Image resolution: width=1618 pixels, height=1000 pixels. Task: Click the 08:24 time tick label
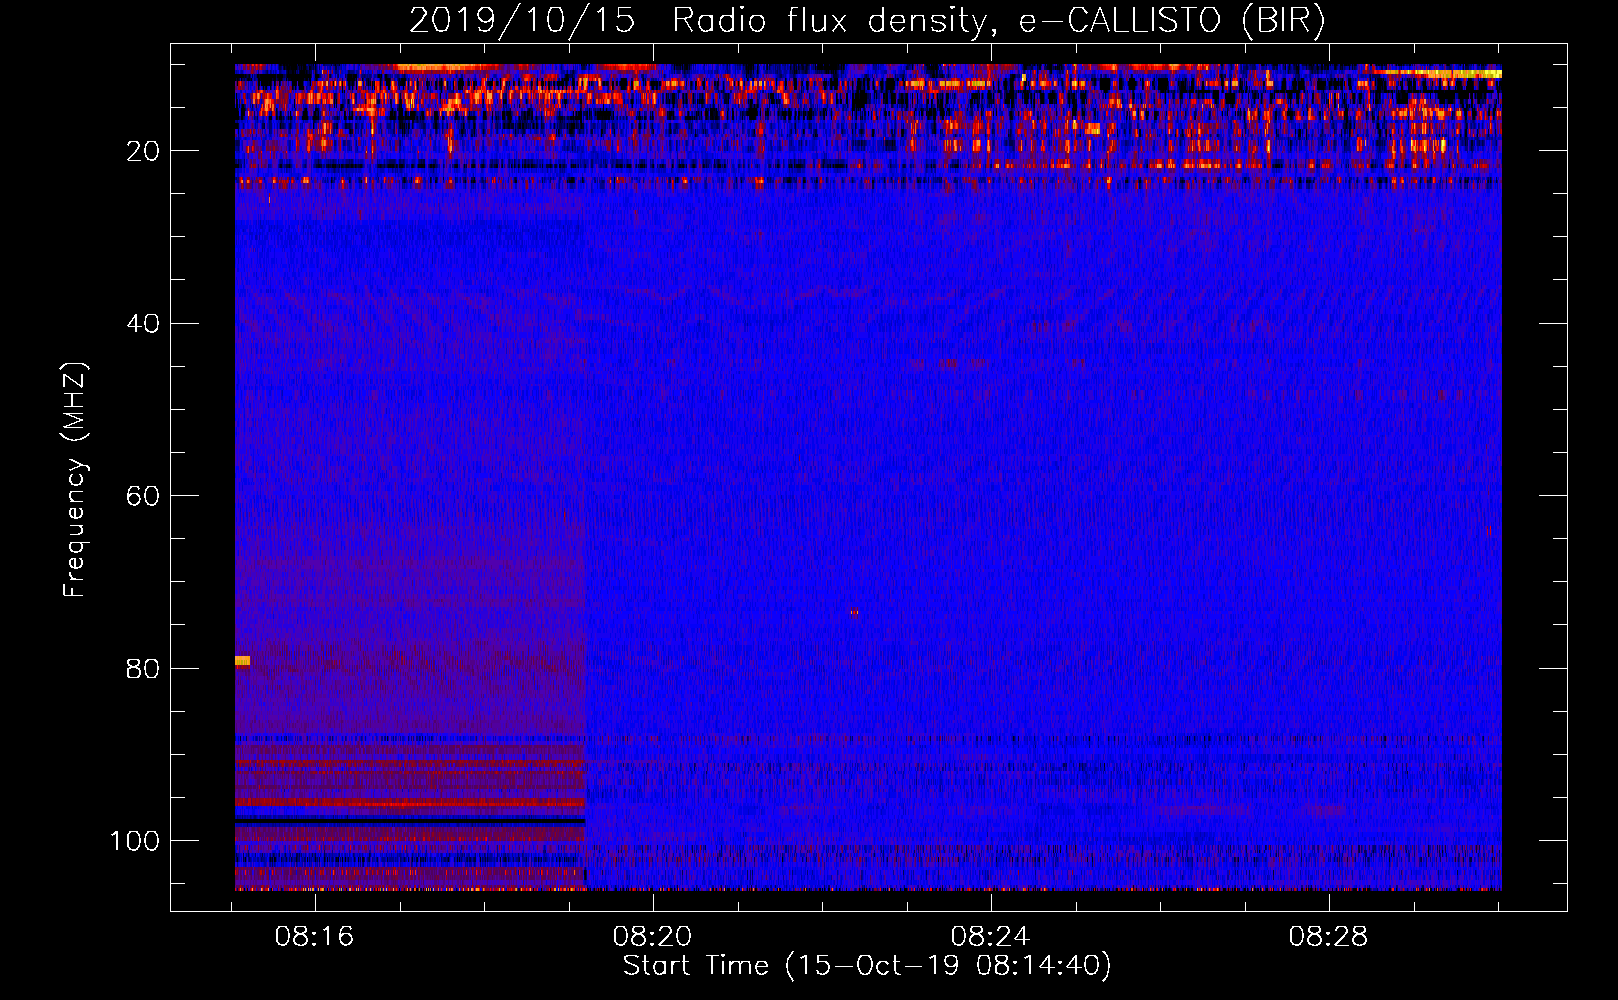(x=991, y=936)
